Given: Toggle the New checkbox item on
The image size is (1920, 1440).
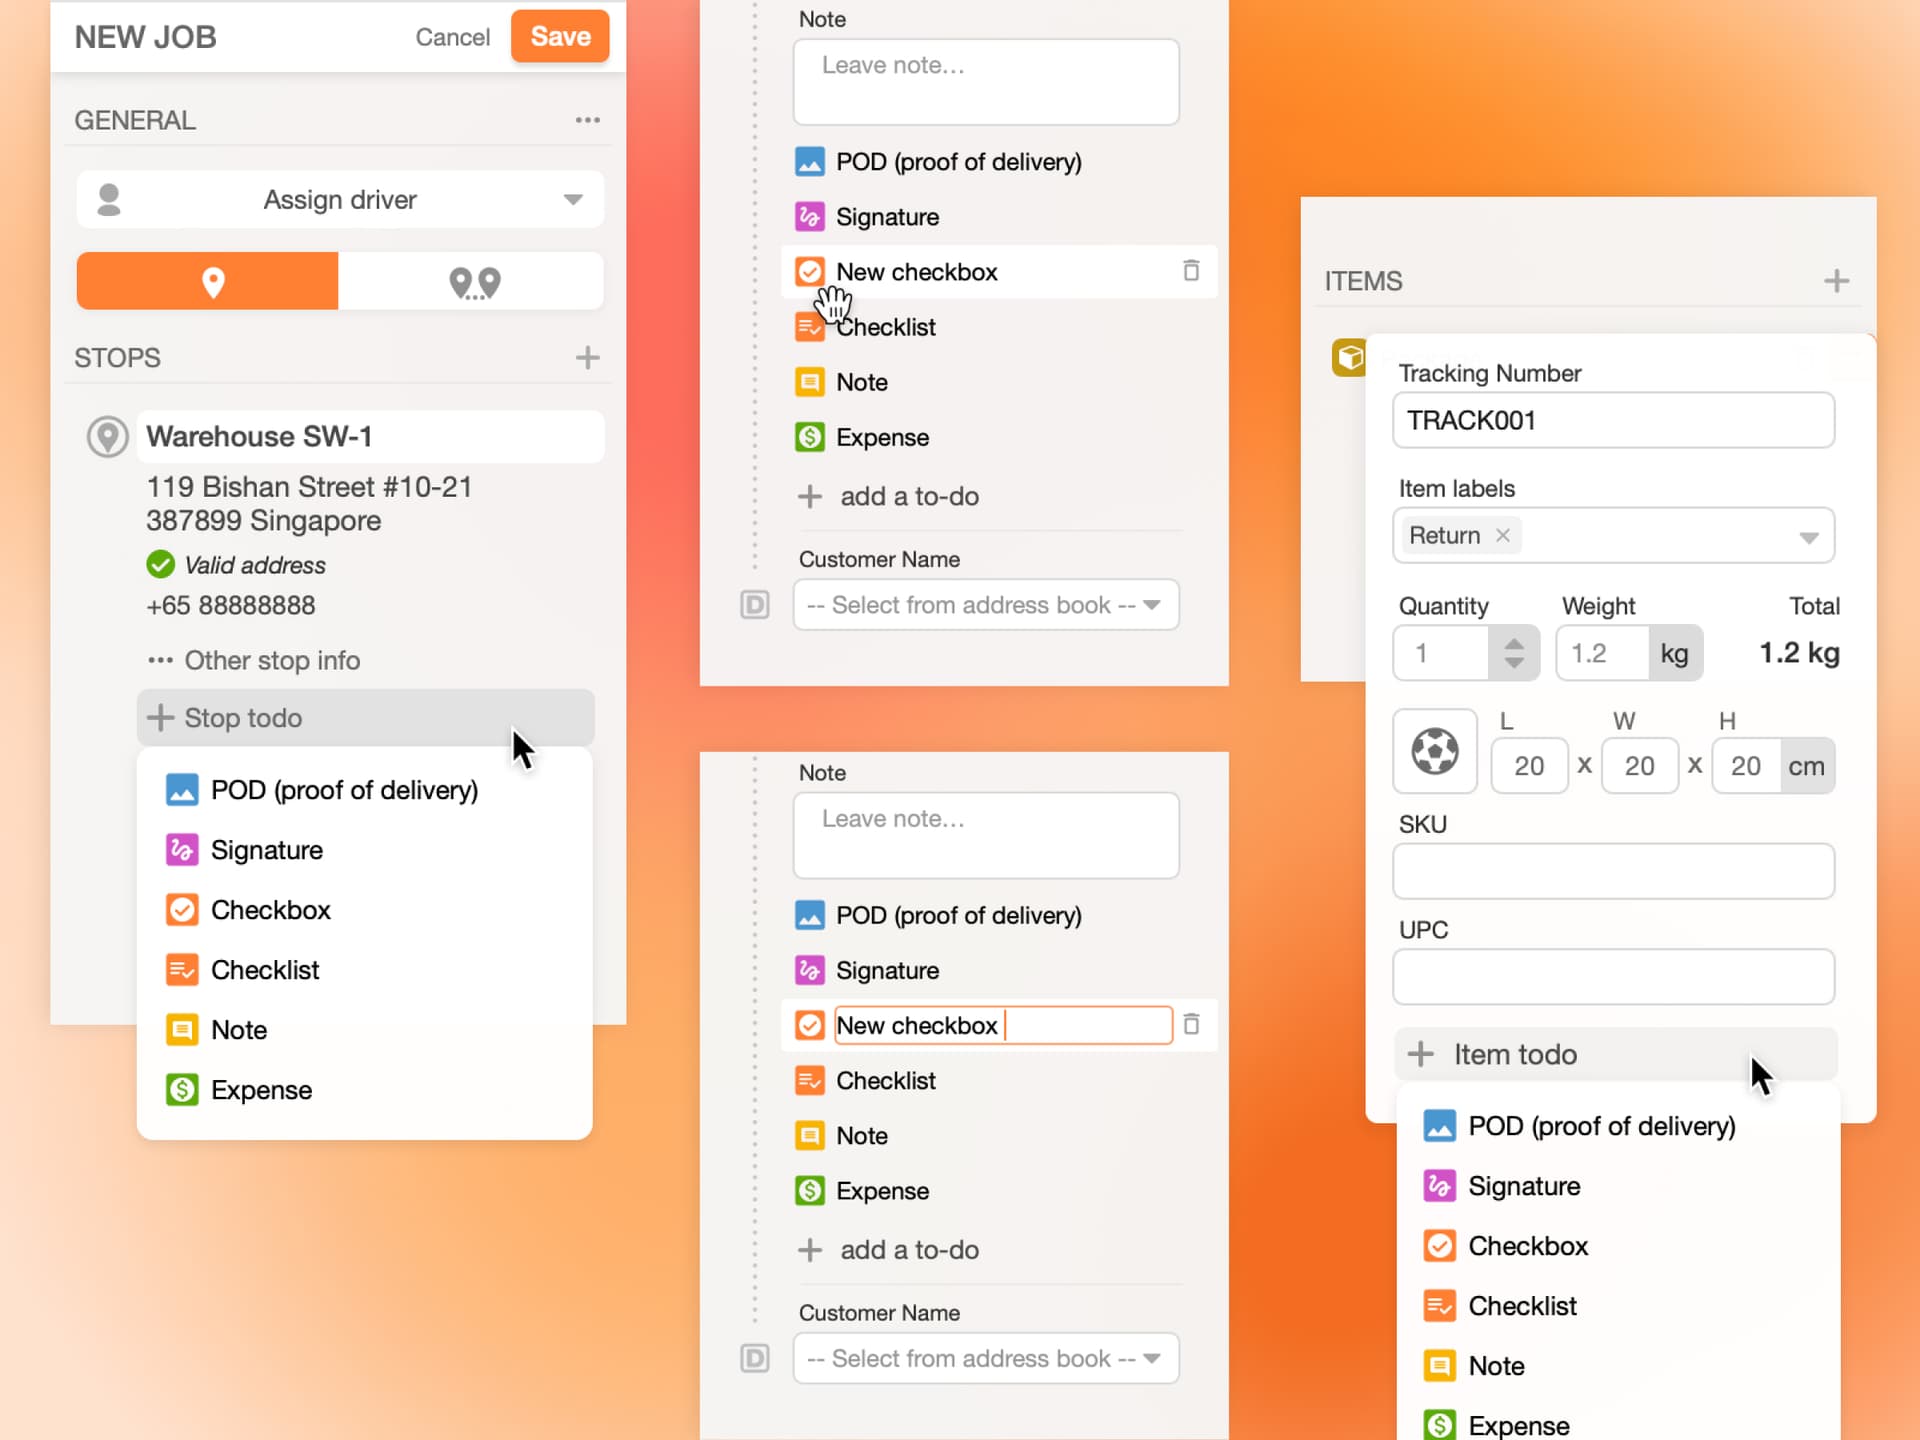Looking at the screenshot, I should [812, 271].
